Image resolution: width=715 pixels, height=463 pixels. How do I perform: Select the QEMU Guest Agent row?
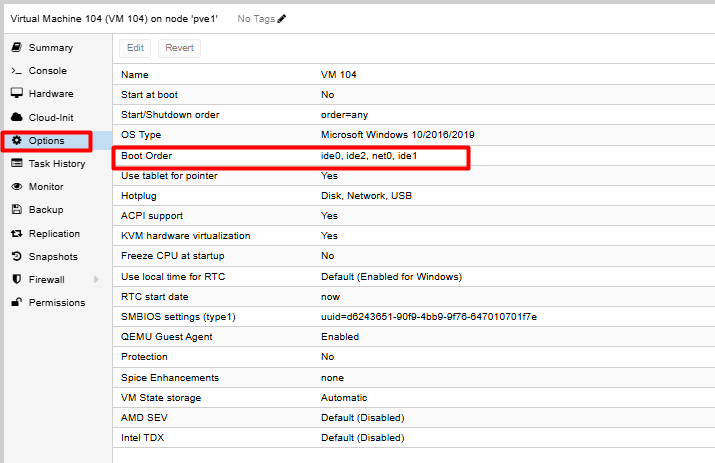coord(414,337)
